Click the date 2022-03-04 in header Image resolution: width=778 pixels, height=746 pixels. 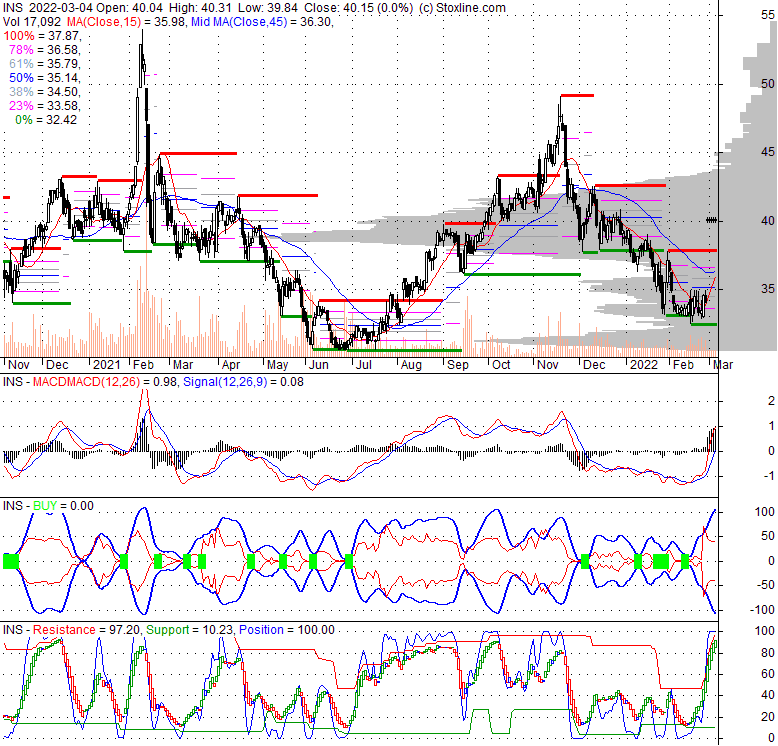[x=61, y=8]
